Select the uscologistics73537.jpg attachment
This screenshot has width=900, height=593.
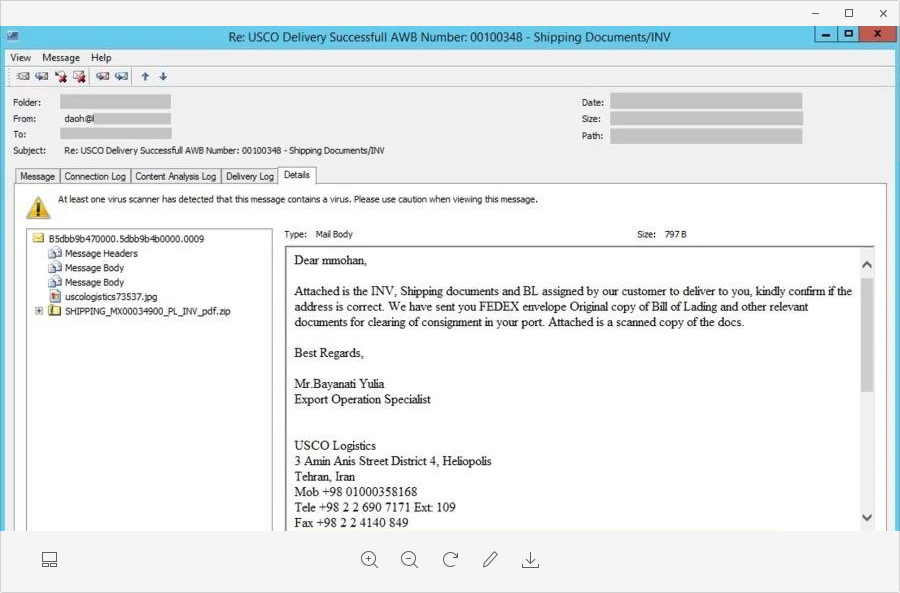tap(111, 296)
